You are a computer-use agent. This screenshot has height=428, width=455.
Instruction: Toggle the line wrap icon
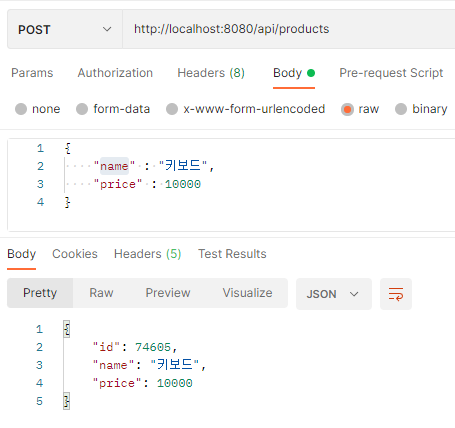tap(396, 294)
